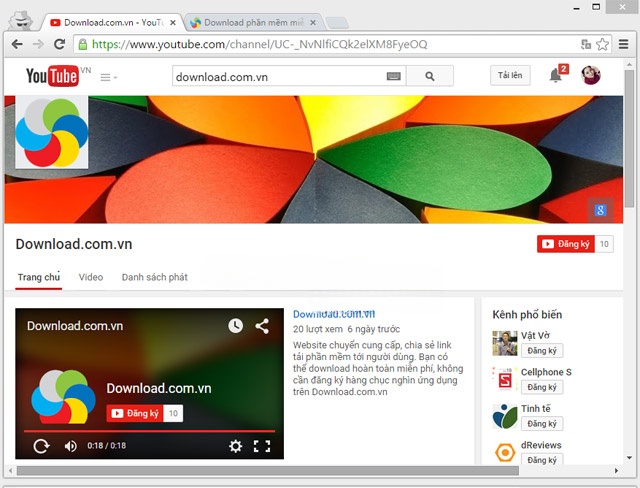The width and height of the screenshot is (640, 488).
Task: Click the vertical scrollbar thumb
Action: (629, 139)
